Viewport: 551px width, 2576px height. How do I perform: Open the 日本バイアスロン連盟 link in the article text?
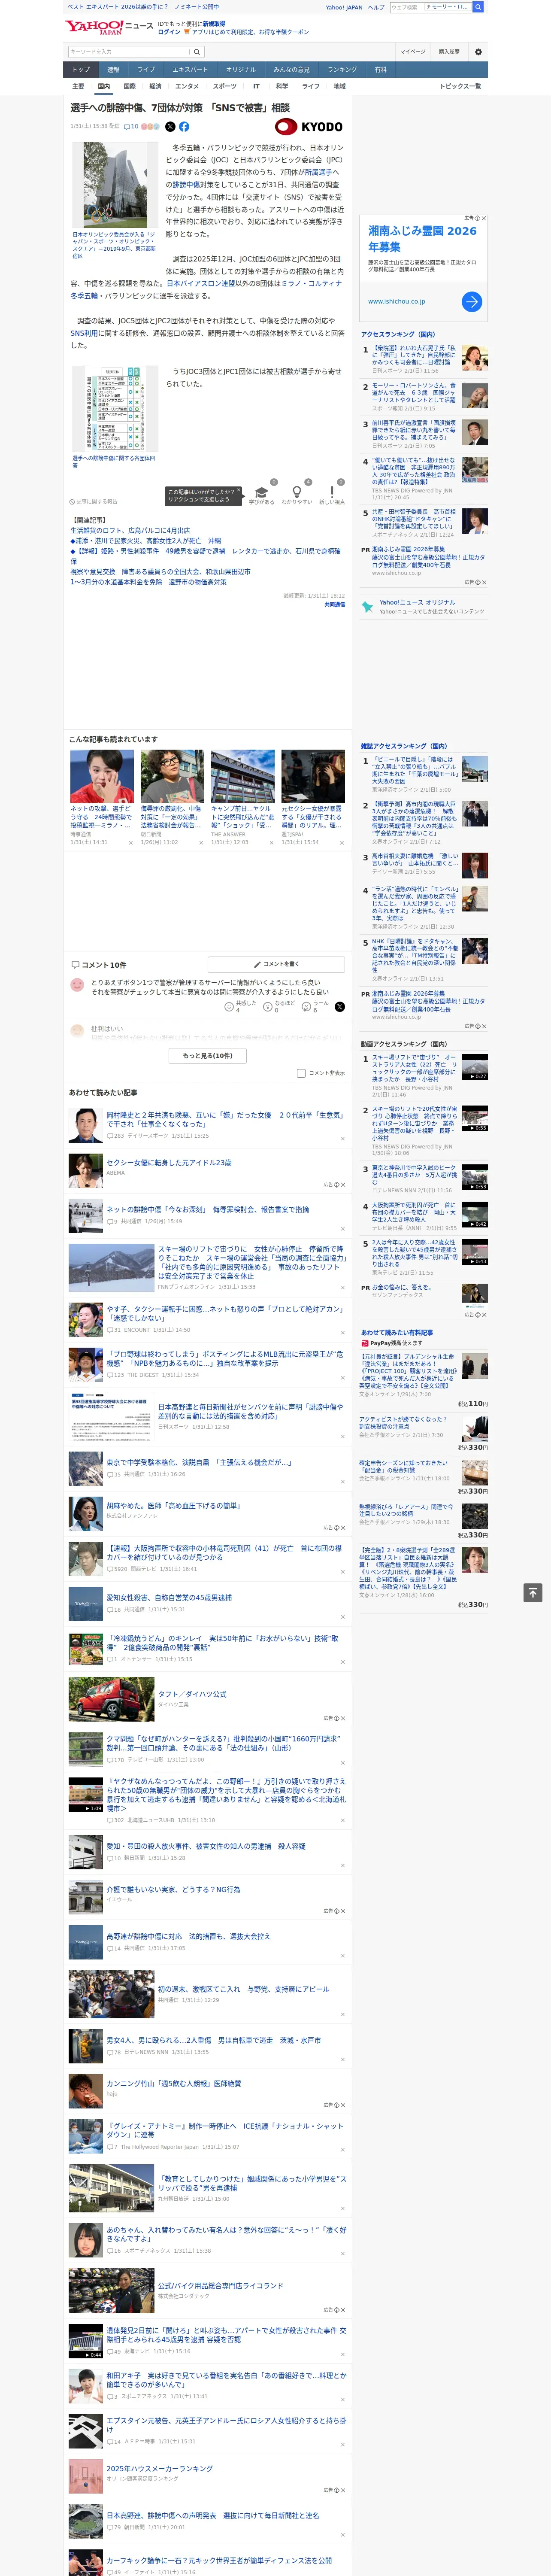[200, 284]
